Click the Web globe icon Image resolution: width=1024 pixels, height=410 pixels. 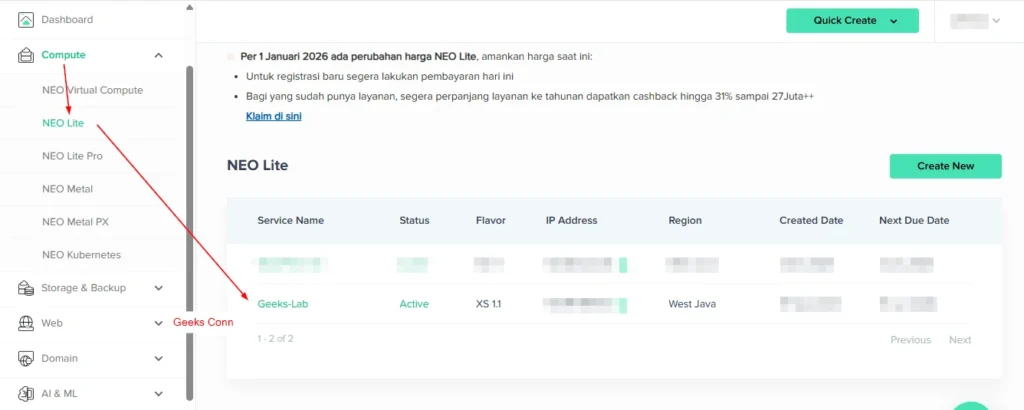pos(25,323)
